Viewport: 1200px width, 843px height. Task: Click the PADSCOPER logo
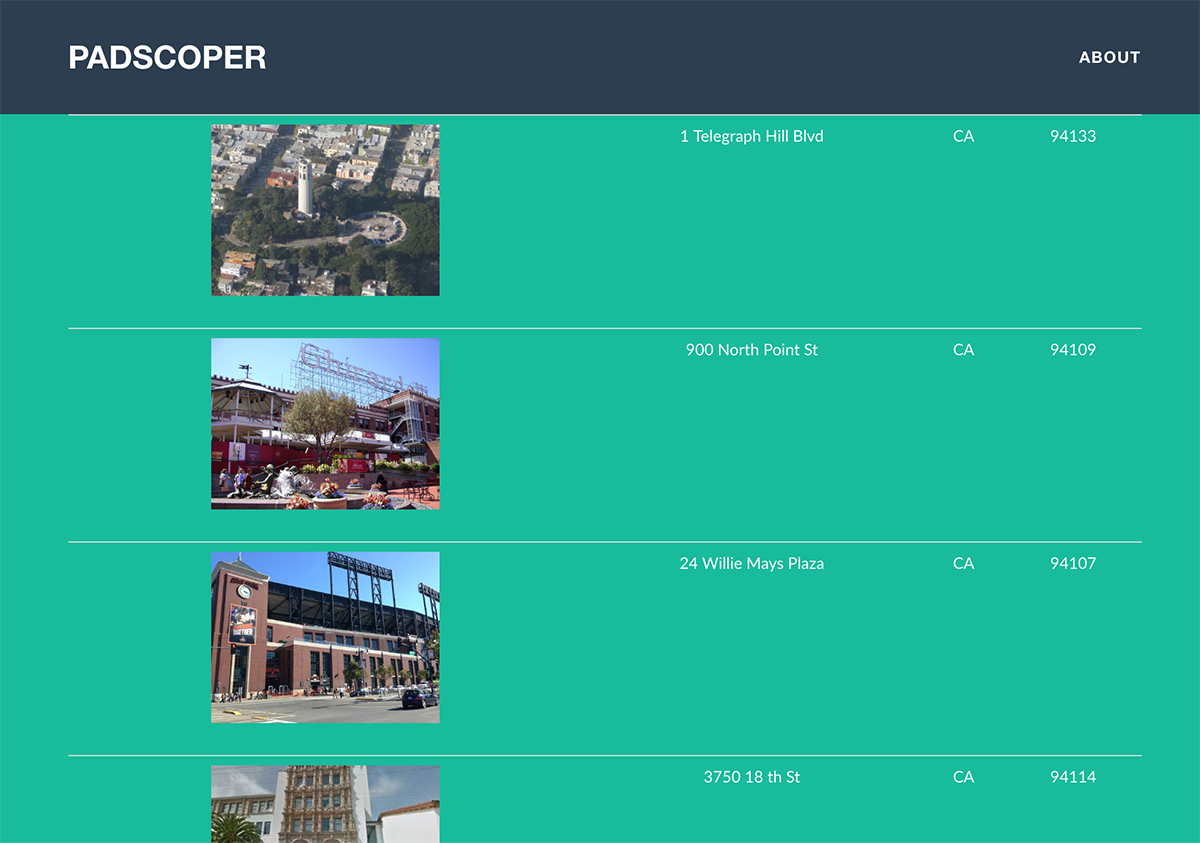[x=167, y=57]
